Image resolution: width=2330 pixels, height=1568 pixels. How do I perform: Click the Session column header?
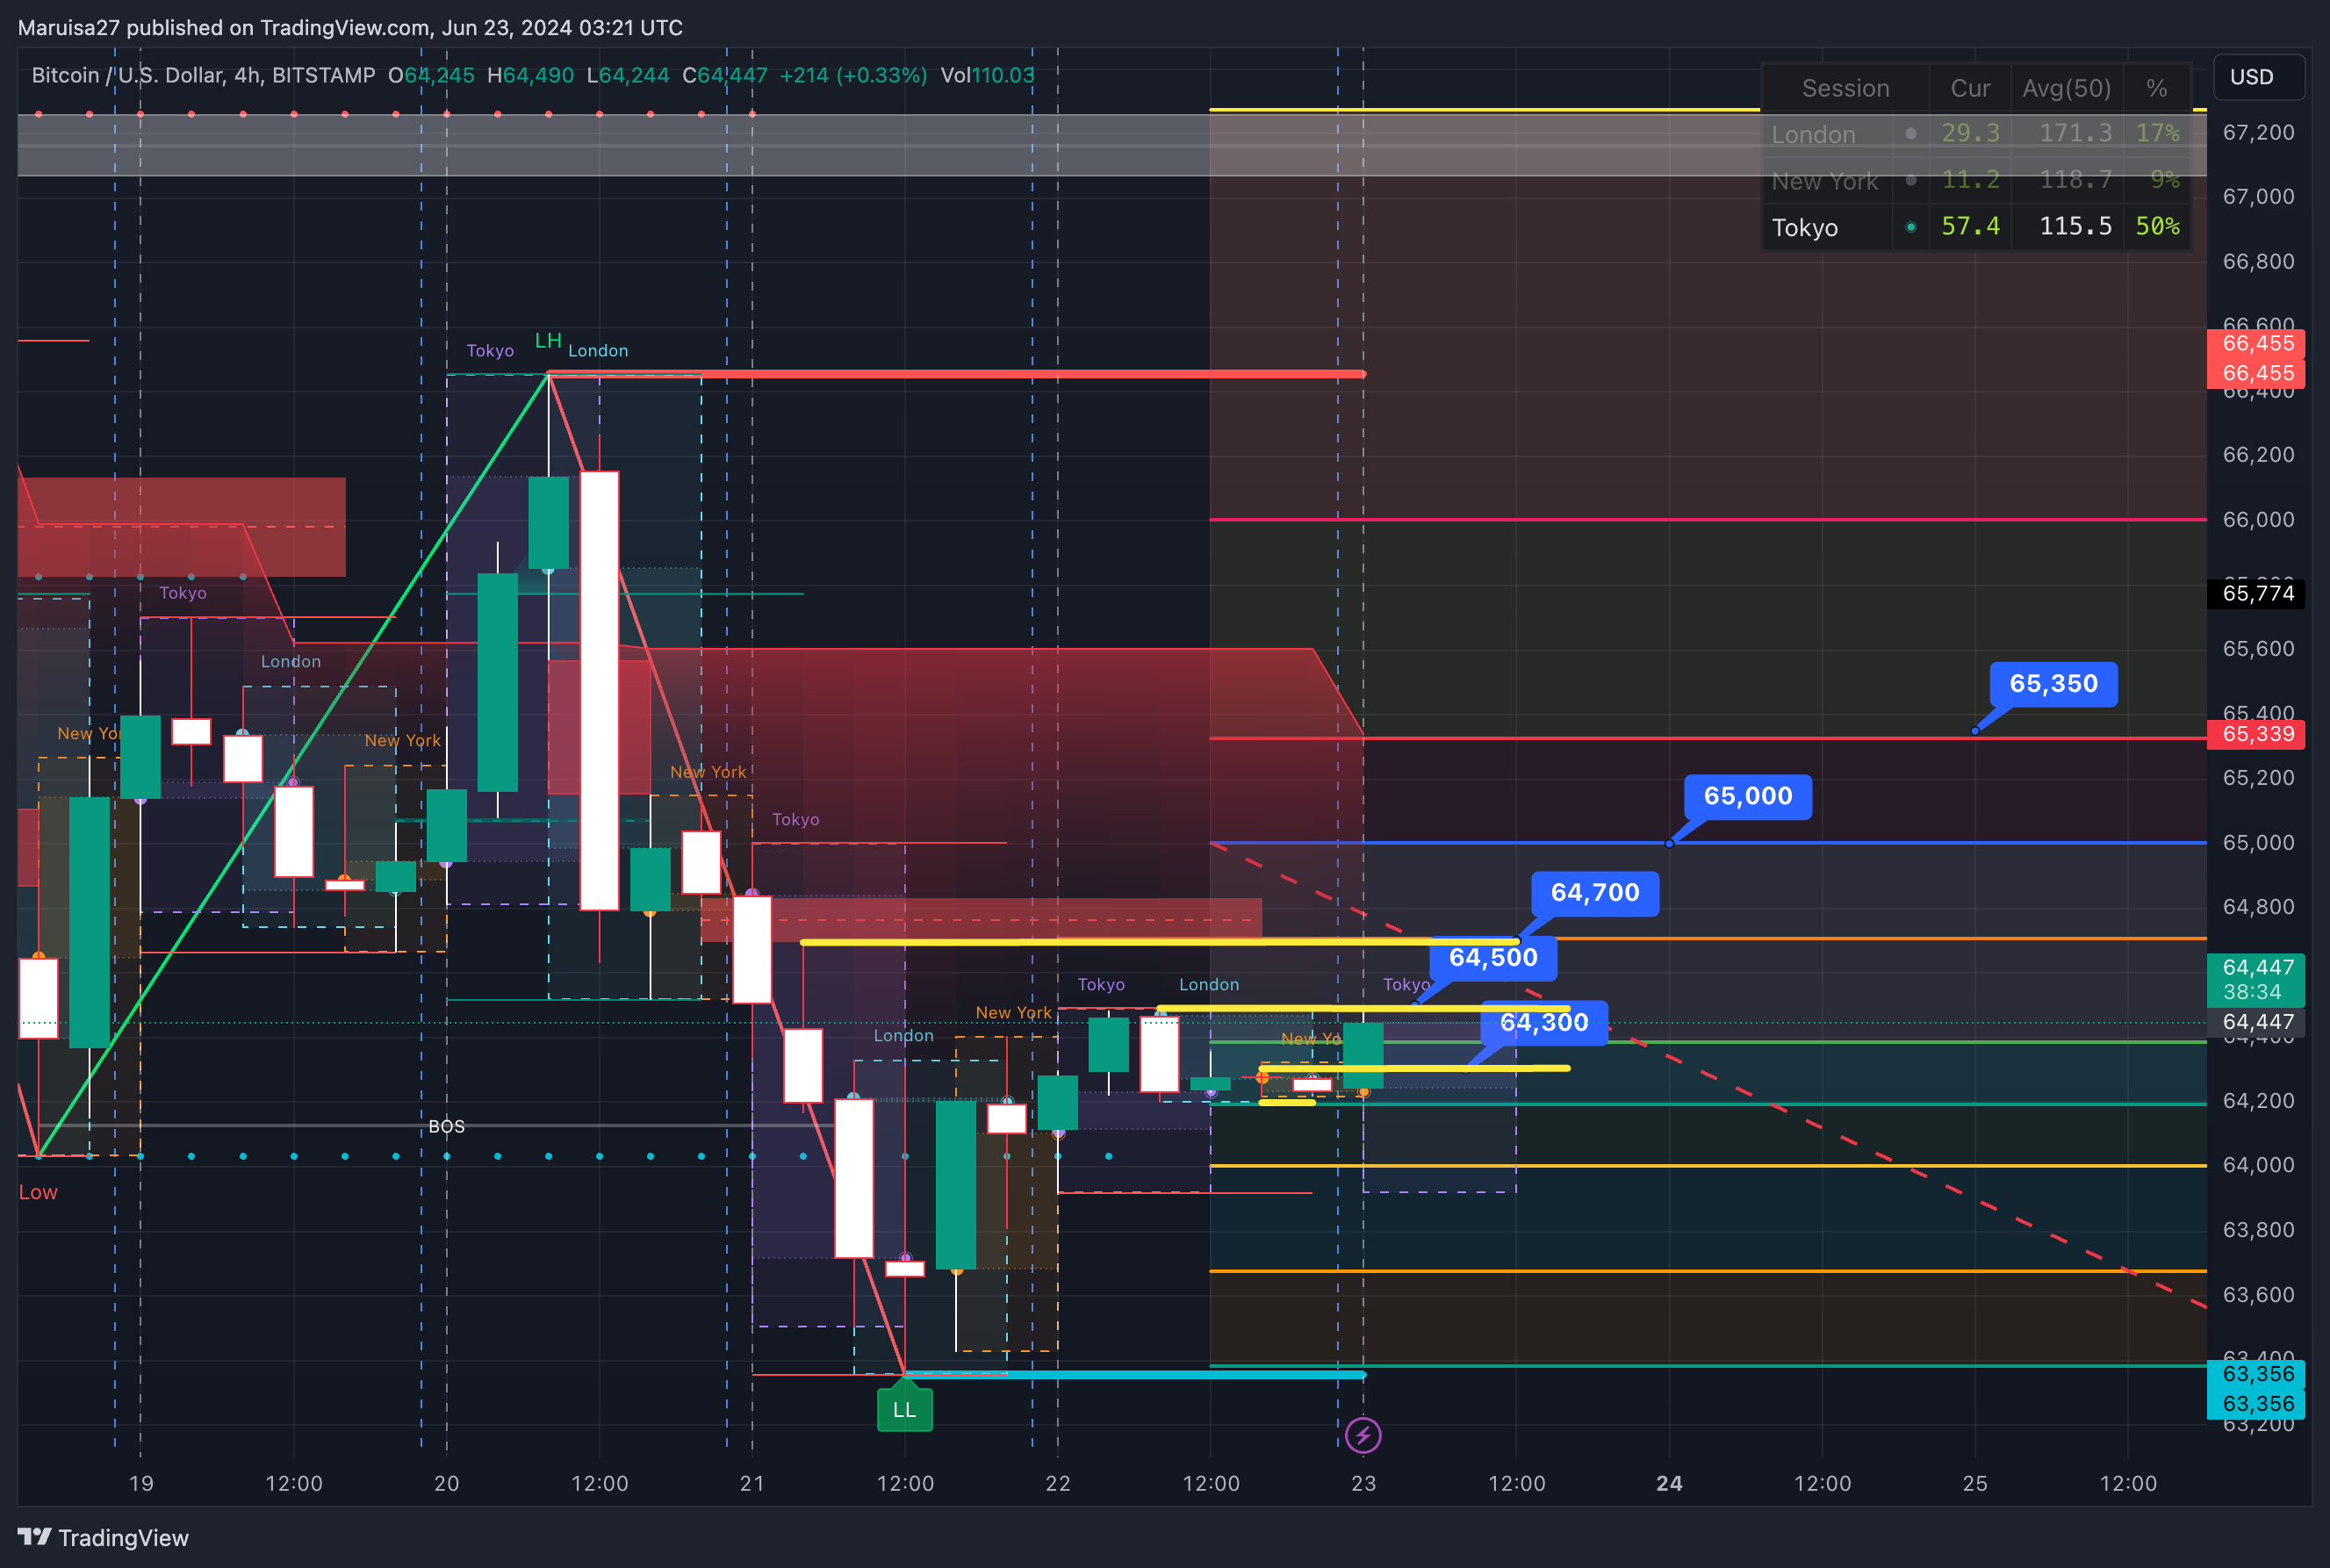1845,88
